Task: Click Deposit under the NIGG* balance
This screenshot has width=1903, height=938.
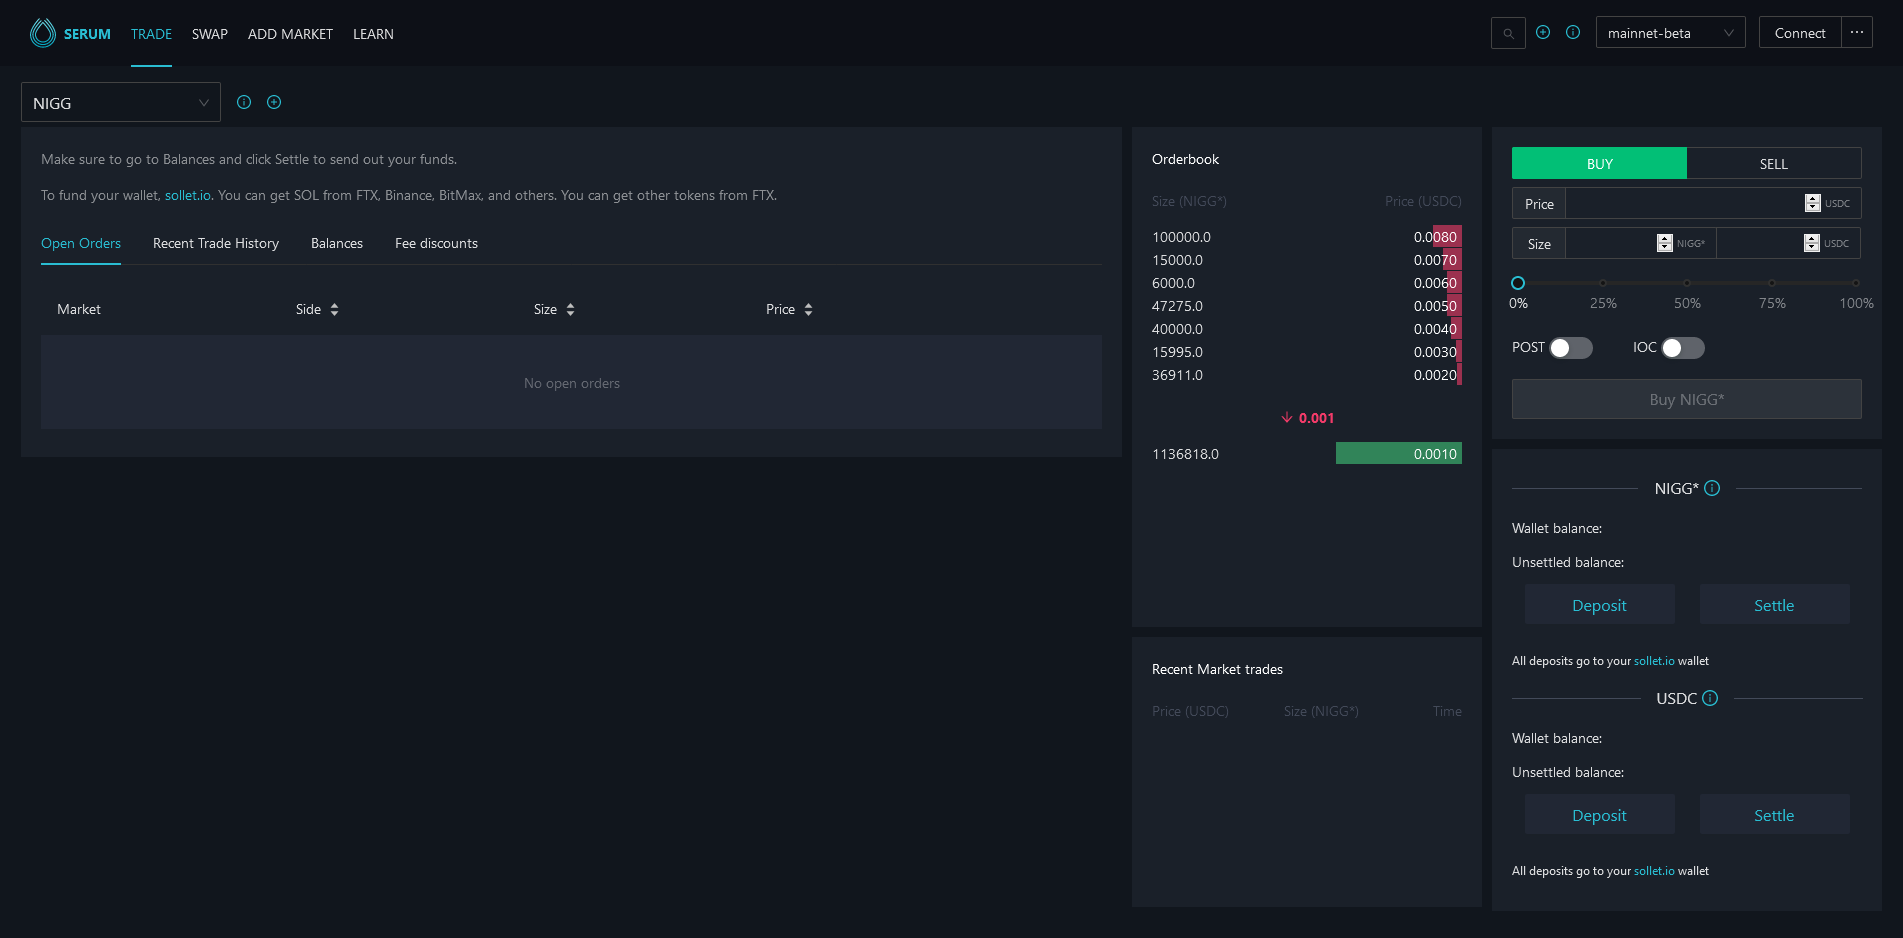Action: [x=1599, y=605]
